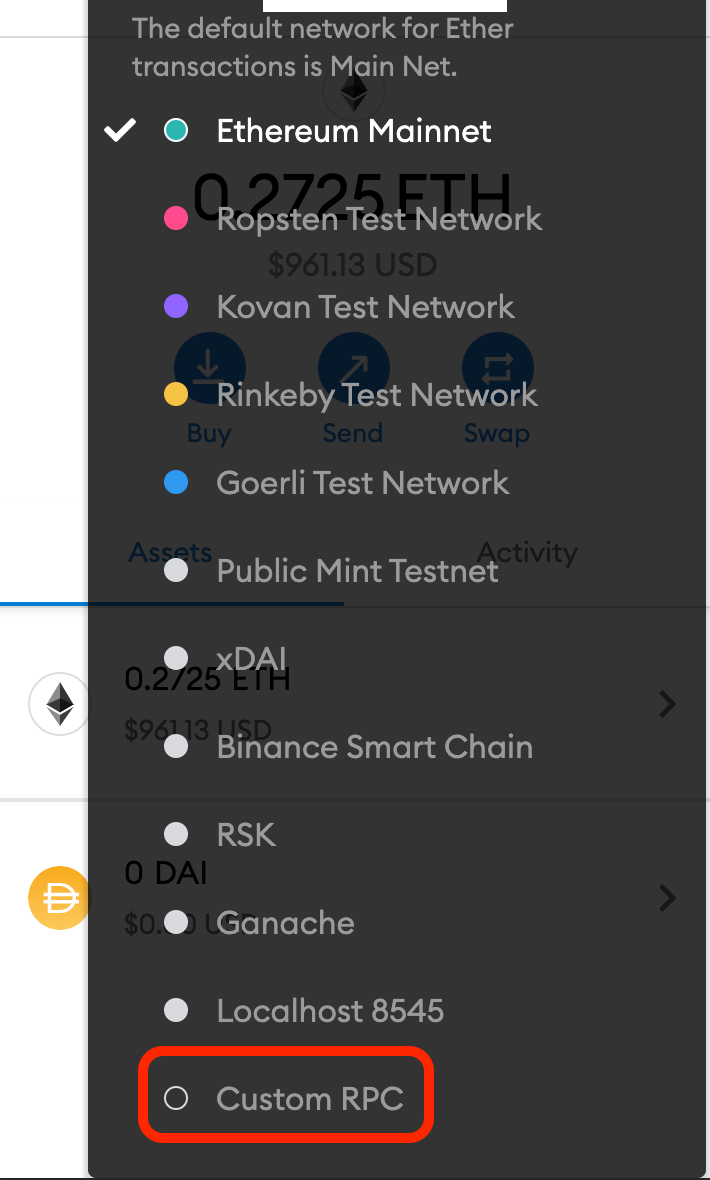Choose the RSK network entry
Viewport: 710px width, 1180px height.
pos(245,835)
